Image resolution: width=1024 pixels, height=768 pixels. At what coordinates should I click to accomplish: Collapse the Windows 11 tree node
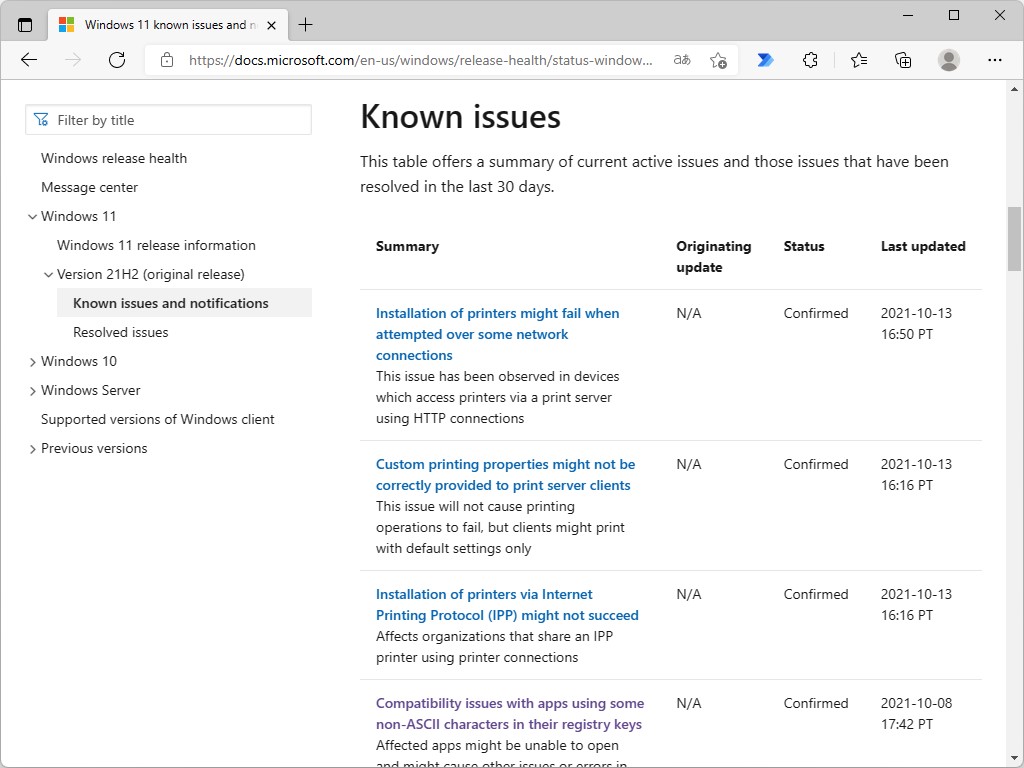[33, 217]
